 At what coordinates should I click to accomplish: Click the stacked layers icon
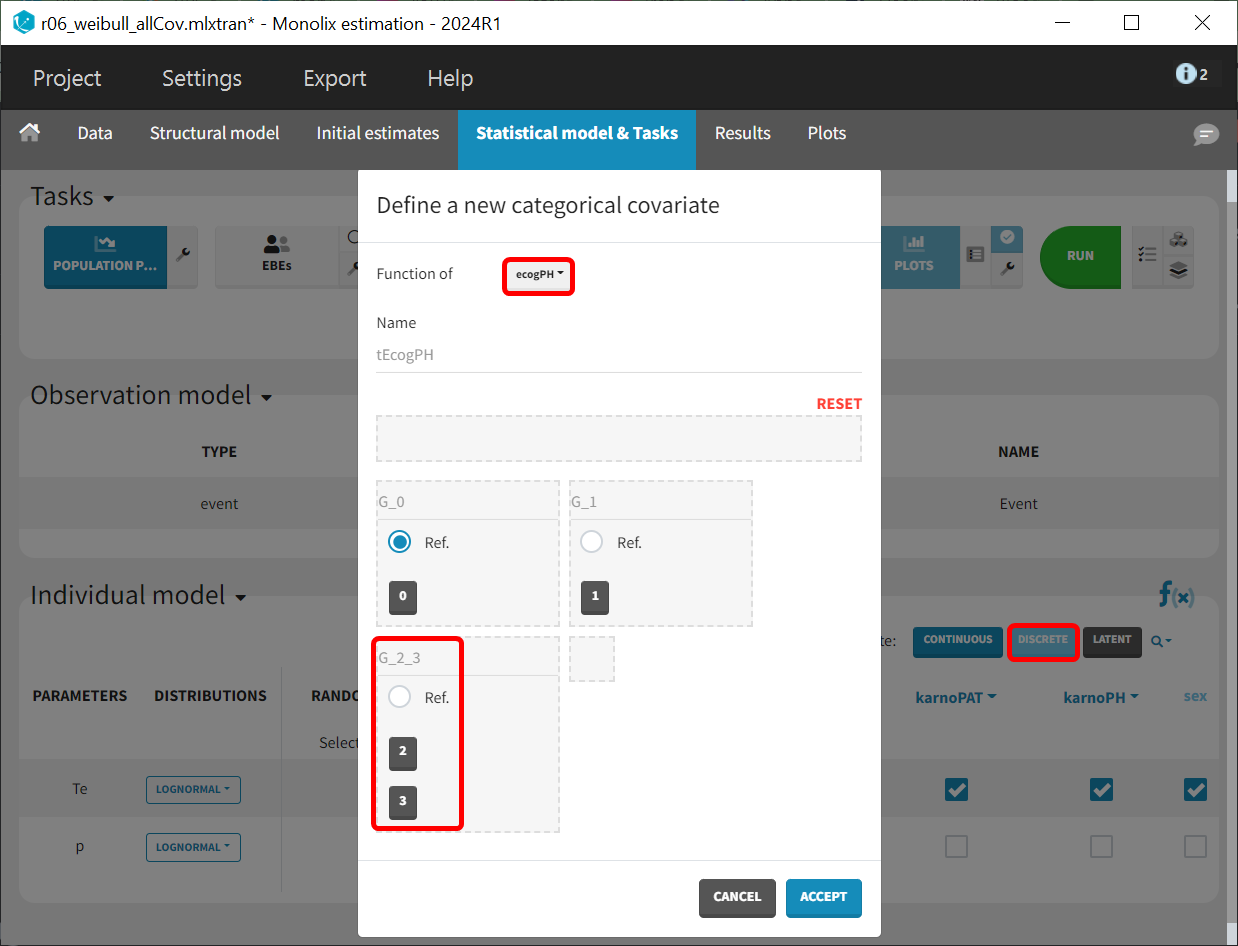tap(1179, 270)
